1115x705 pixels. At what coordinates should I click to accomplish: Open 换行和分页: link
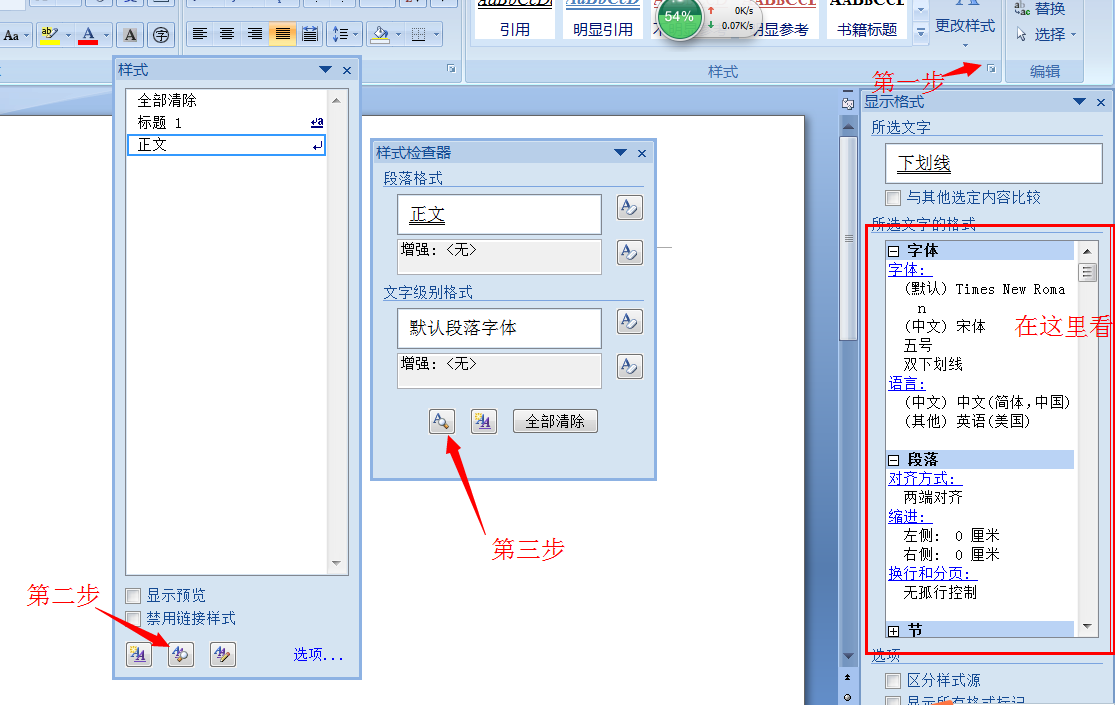point(932,573)
